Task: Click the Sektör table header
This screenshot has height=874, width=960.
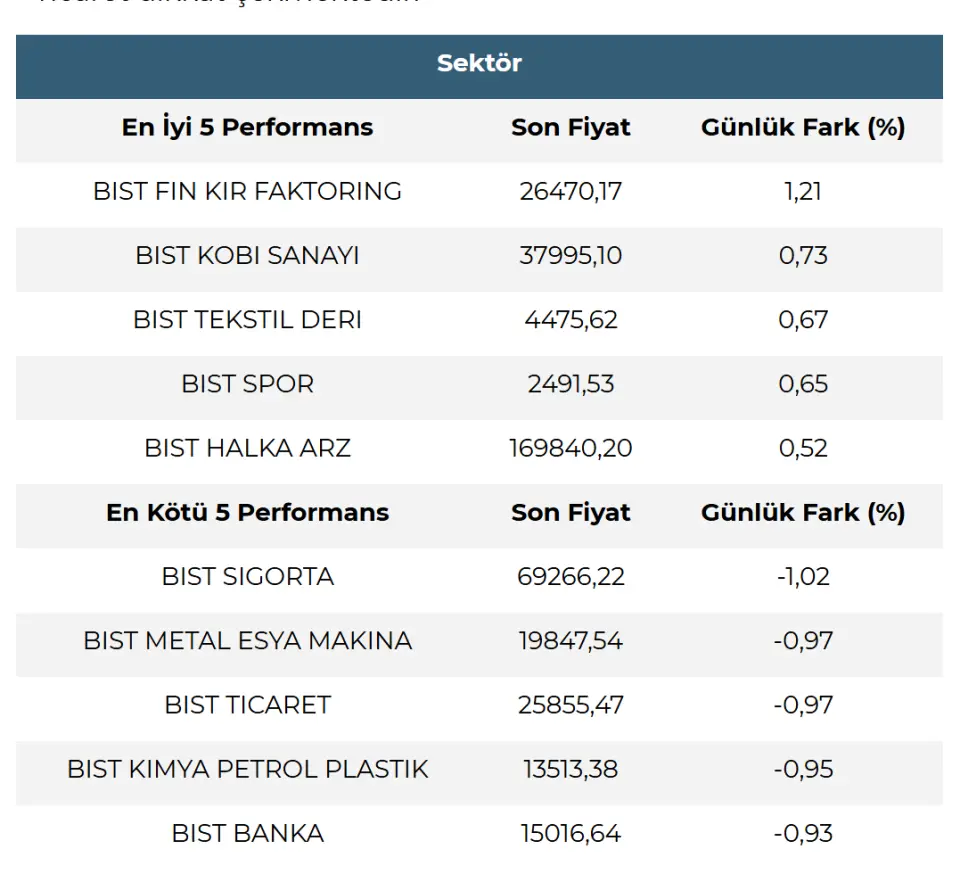Action: click(479, 64)
